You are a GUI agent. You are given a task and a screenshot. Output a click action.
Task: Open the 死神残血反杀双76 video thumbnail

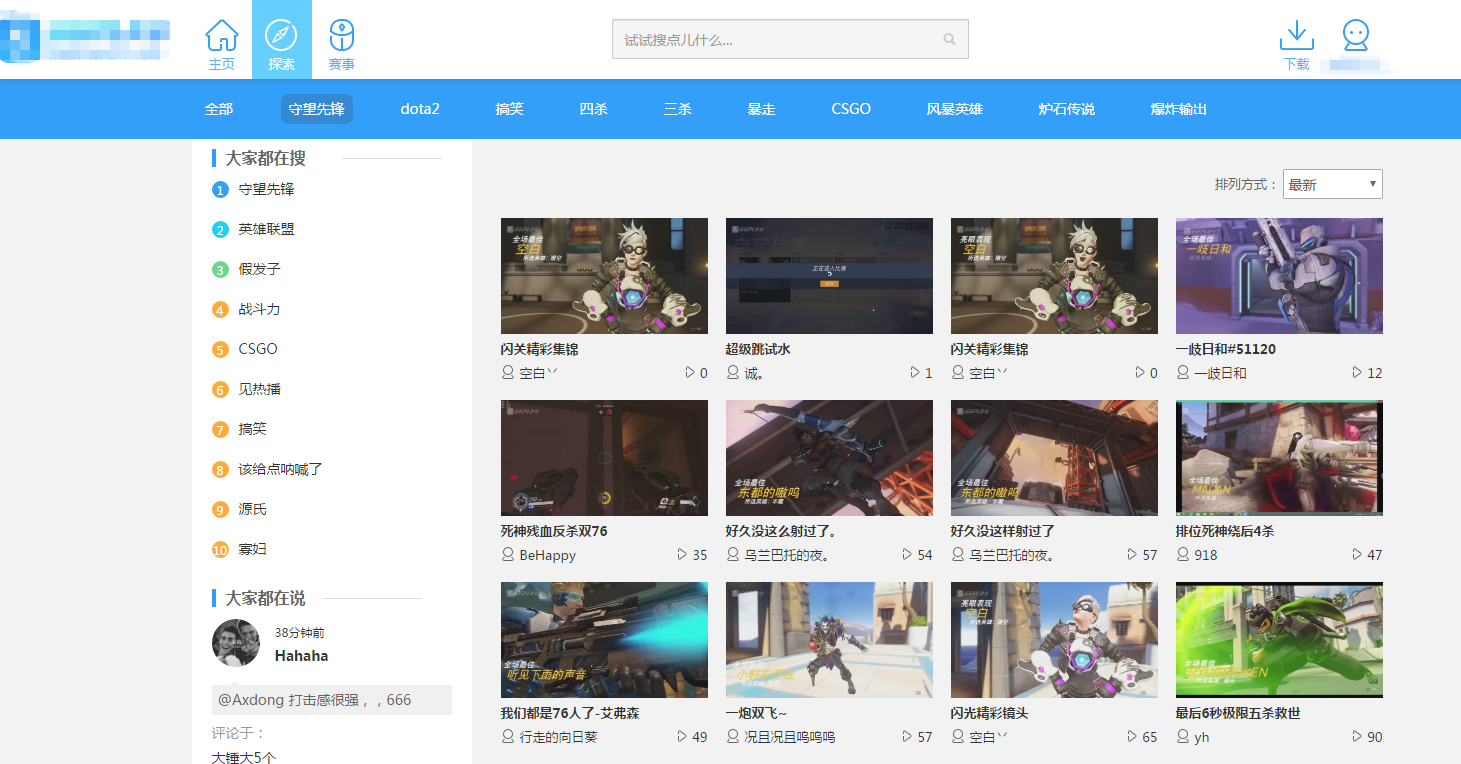[x=604, y=458]
